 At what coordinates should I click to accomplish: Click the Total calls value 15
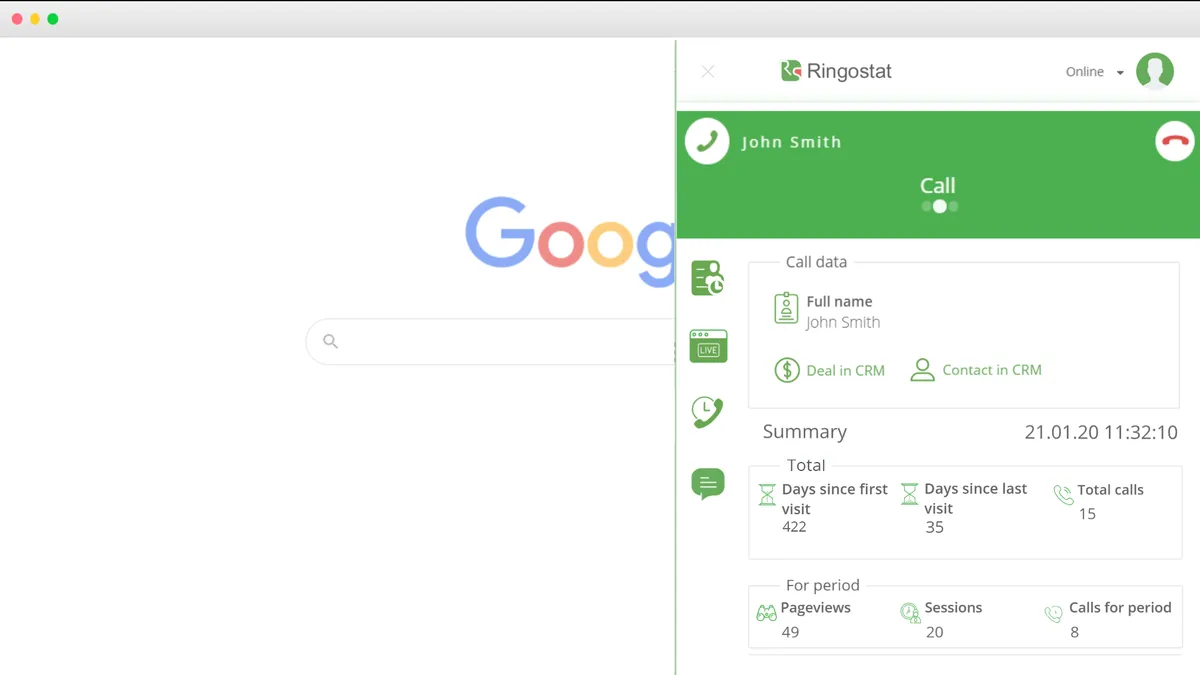click(x=1087, y=514)
